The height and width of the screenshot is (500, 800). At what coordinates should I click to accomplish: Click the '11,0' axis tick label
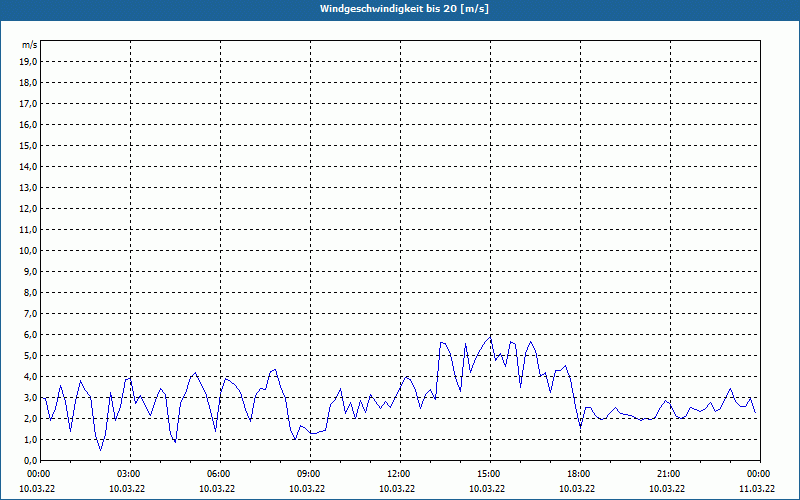pos(28,230)
